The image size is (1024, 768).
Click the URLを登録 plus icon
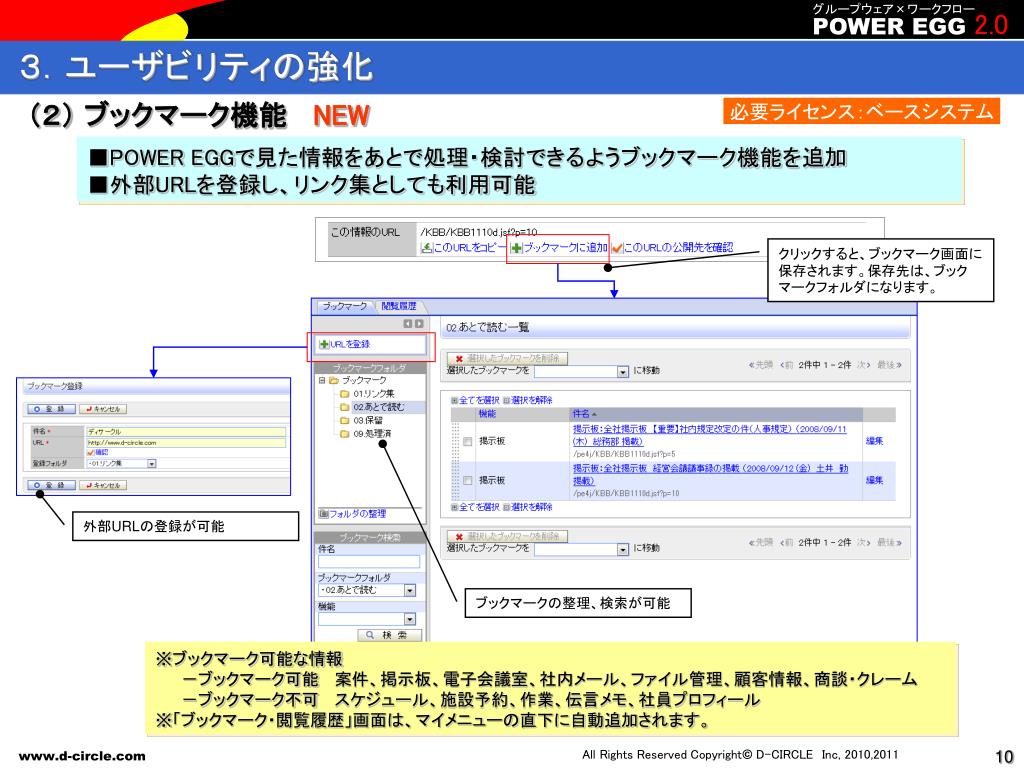pos(323,344)
